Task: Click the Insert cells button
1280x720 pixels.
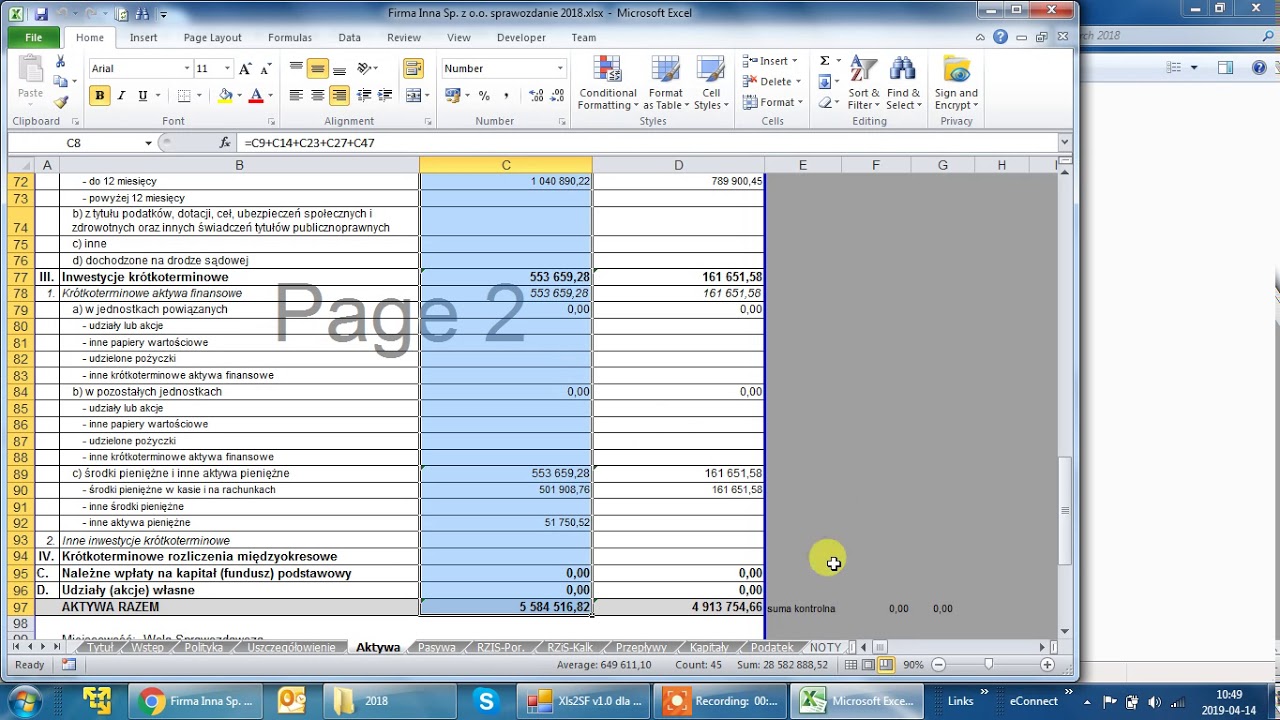Action: (x=771, y=61)
